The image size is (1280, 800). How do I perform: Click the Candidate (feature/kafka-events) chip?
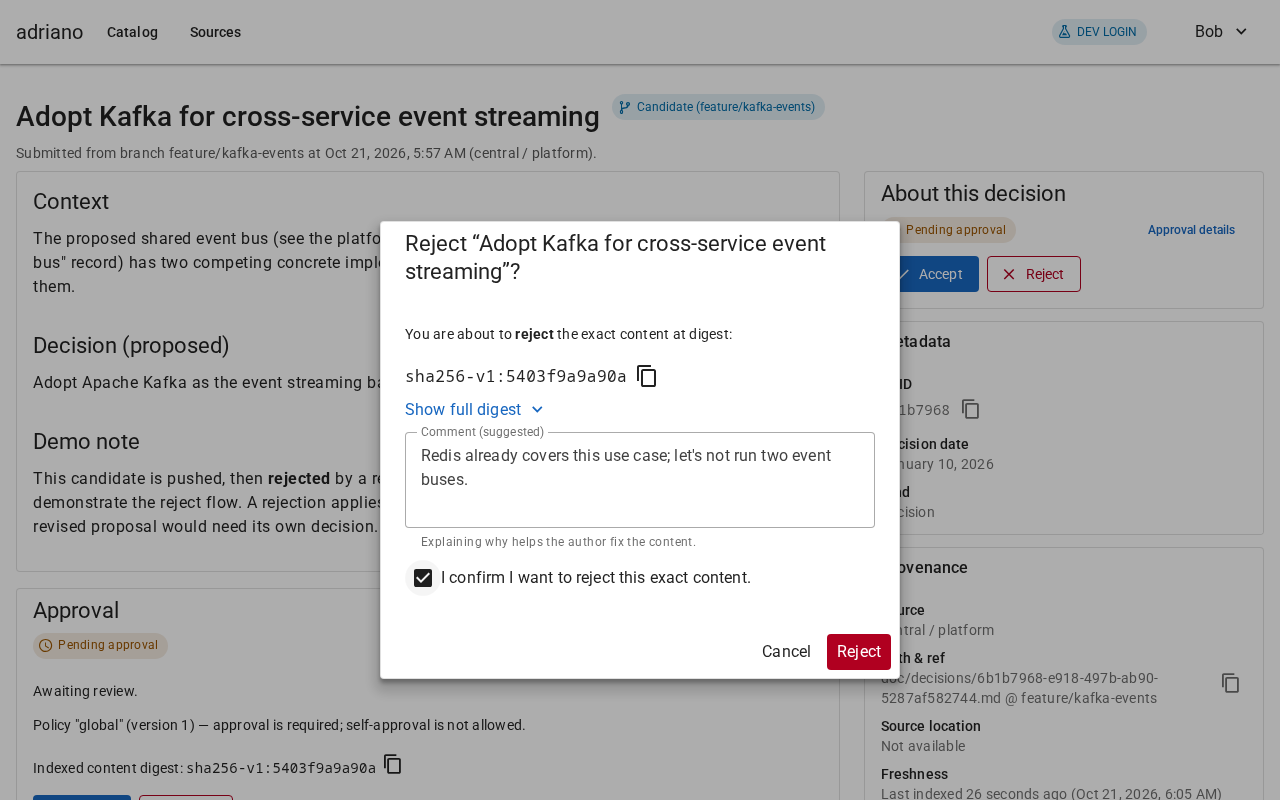(x=718, y=107)
